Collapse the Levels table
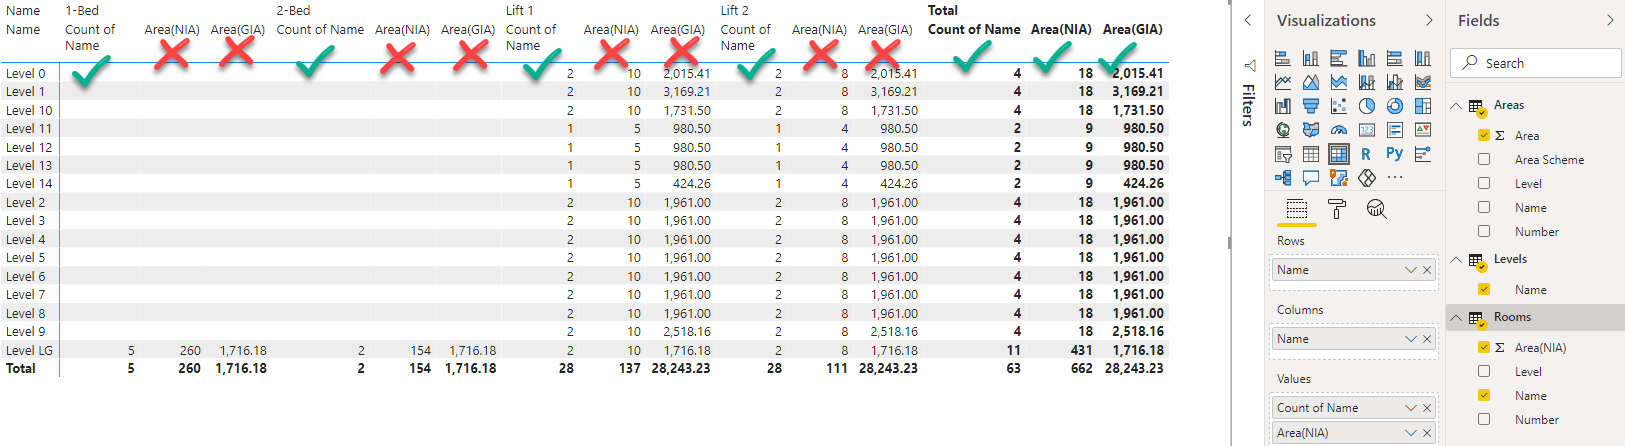Viewport: 1625px width, 446px height. tap(1456, 259)
